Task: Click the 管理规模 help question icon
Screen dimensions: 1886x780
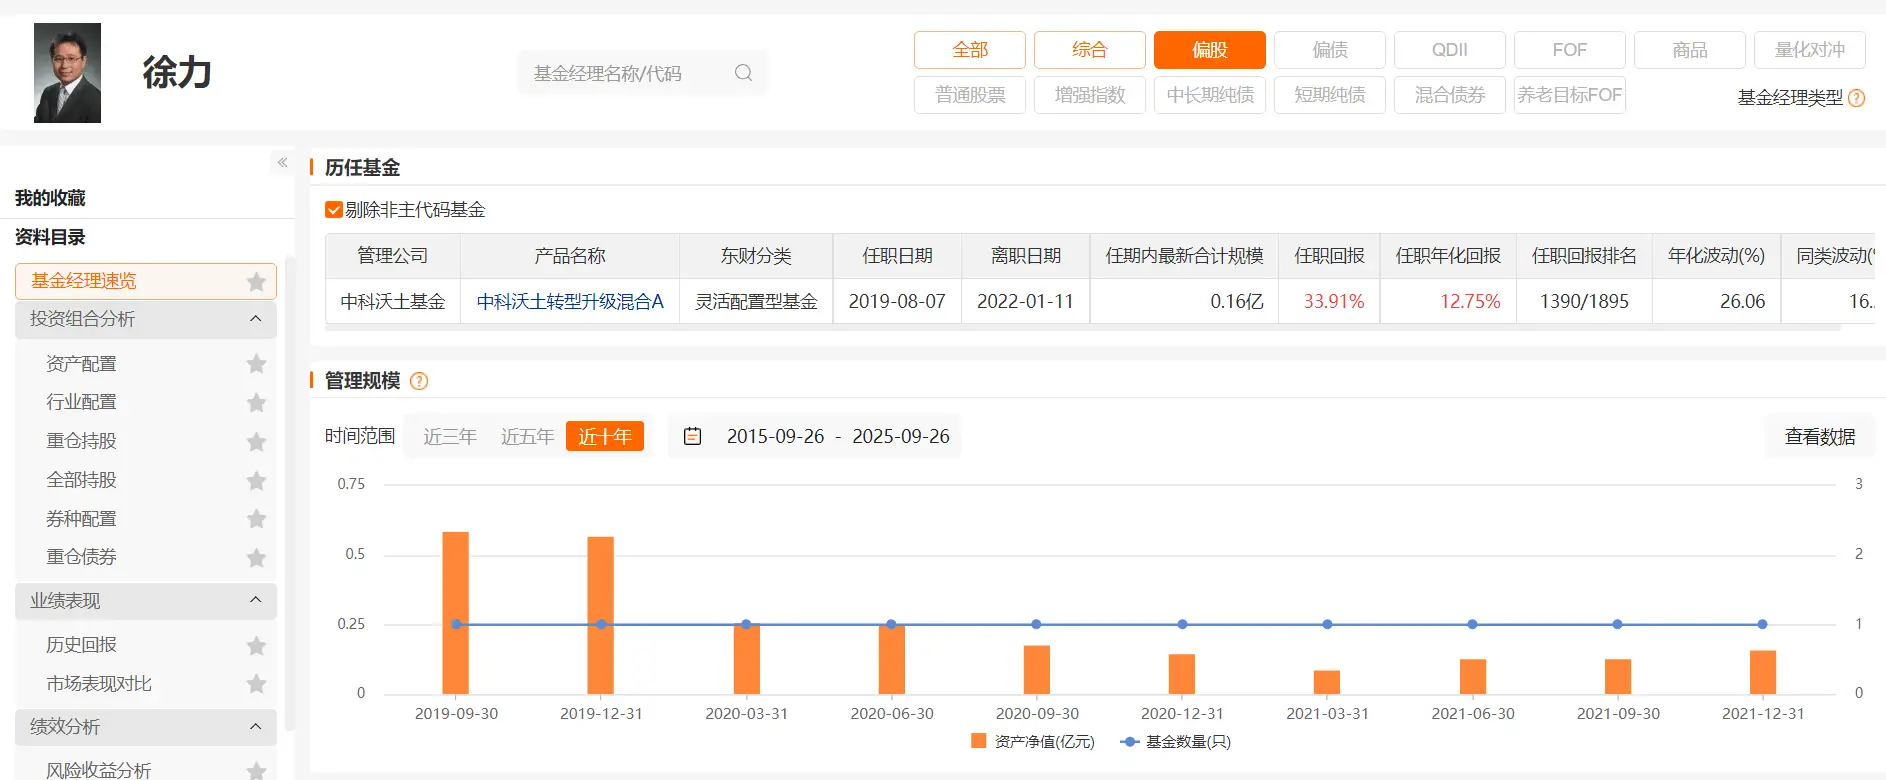Action: (x=419, y=381)
